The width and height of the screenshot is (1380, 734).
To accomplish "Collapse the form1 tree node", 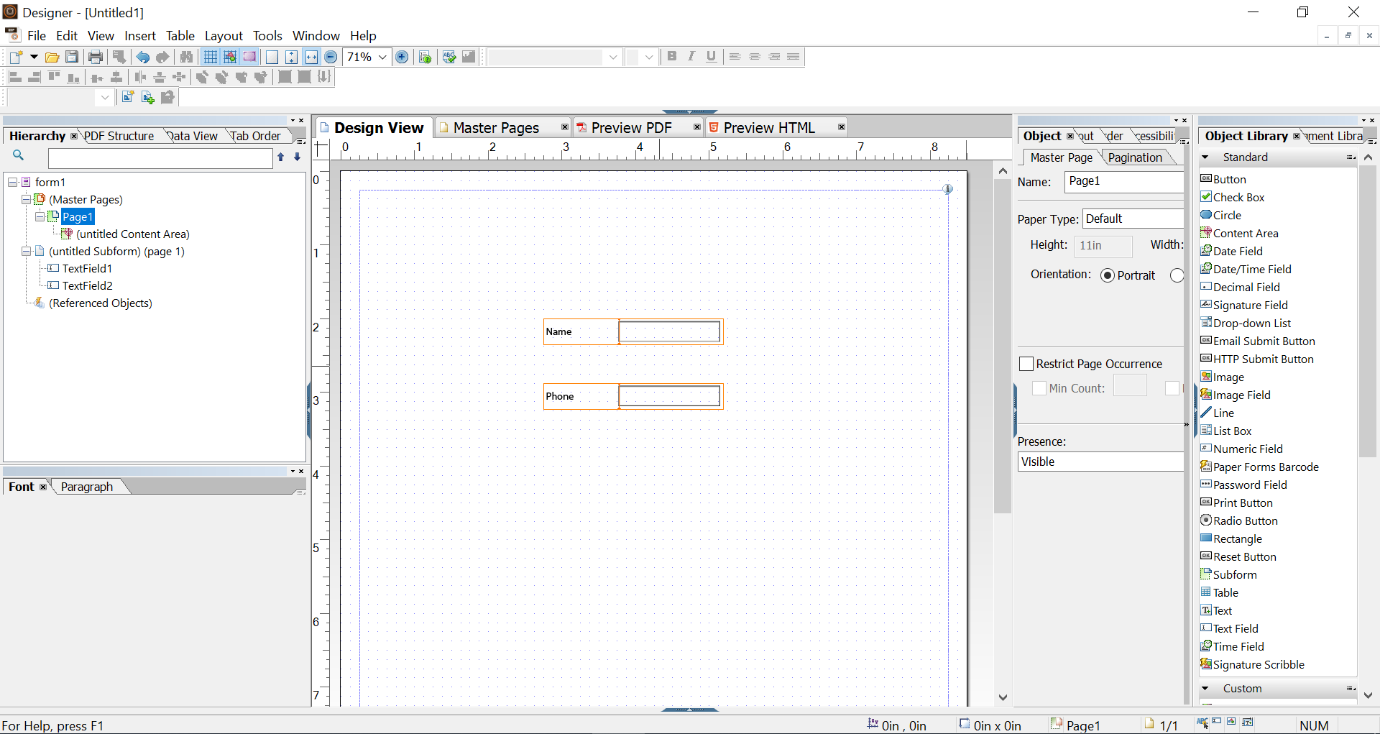I will (x=12, y=182).
